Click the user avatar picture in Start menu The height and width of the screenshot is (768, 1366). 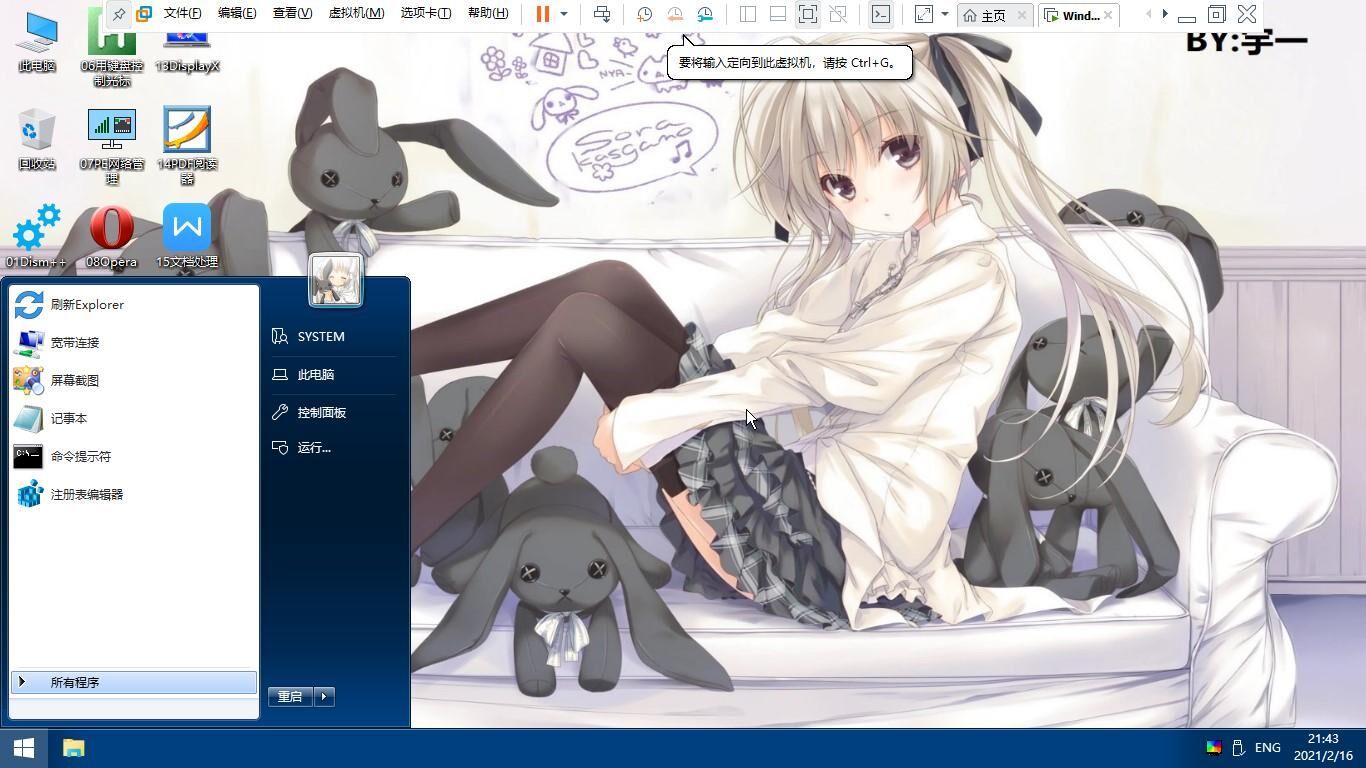(x=335, y=279)
